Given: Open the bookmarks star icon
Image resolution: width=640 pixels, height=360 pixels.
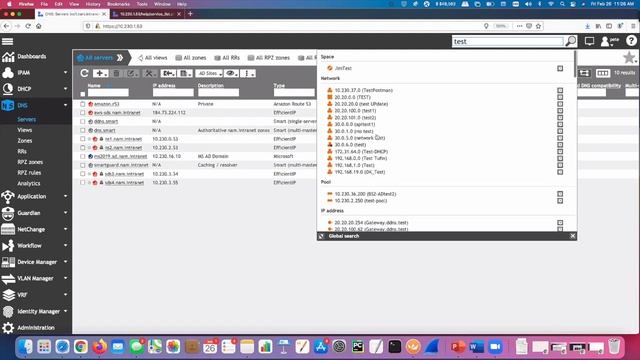Looking at the screenshot, I should 629,58.
